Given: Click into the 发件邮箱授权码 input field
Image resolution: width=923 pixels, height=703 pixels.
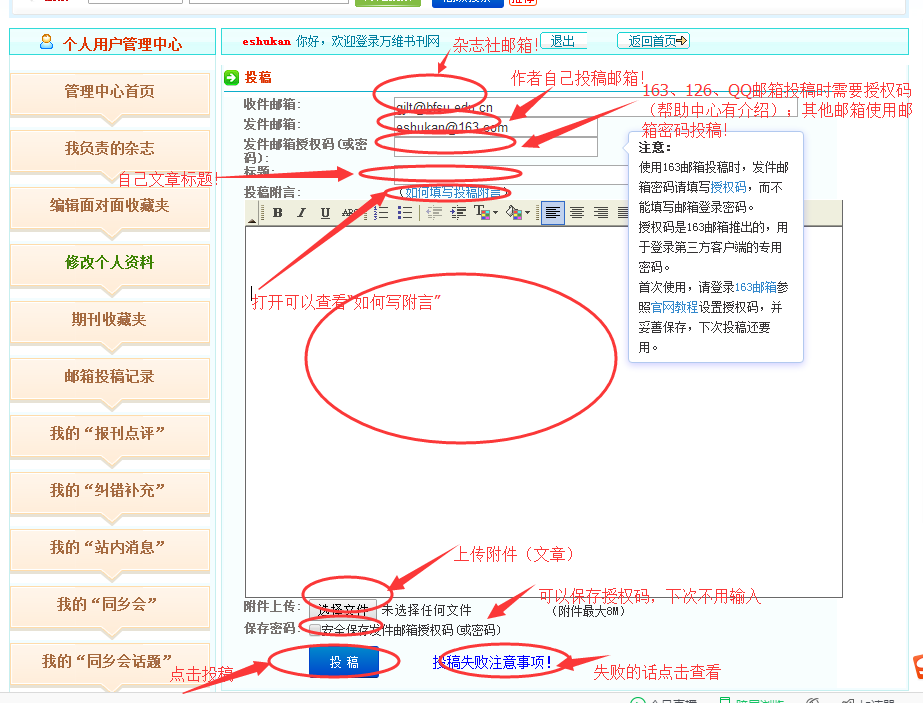Looking at the screenshot, I should 496,147.
